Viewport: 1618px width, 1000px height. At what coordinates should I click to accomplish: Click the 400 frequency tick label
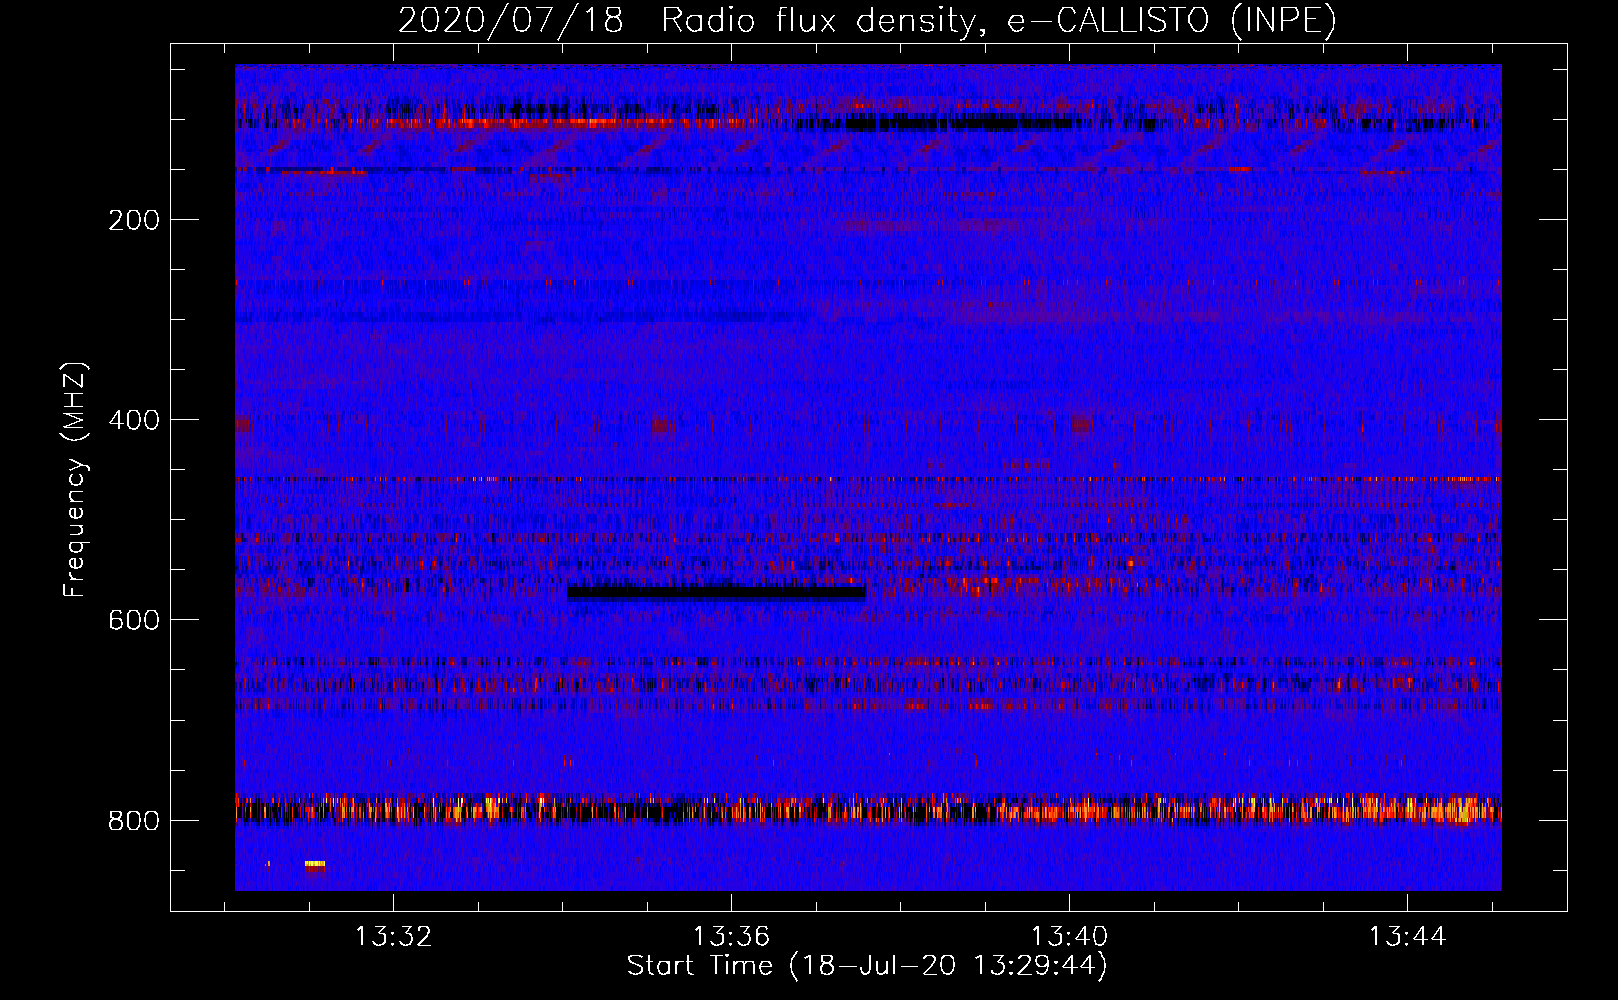134,420
